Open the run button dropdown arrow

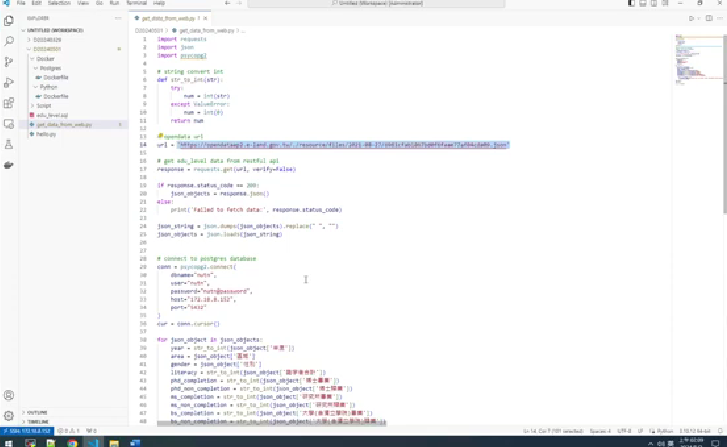pyautogui.click(x=698, y=19)
